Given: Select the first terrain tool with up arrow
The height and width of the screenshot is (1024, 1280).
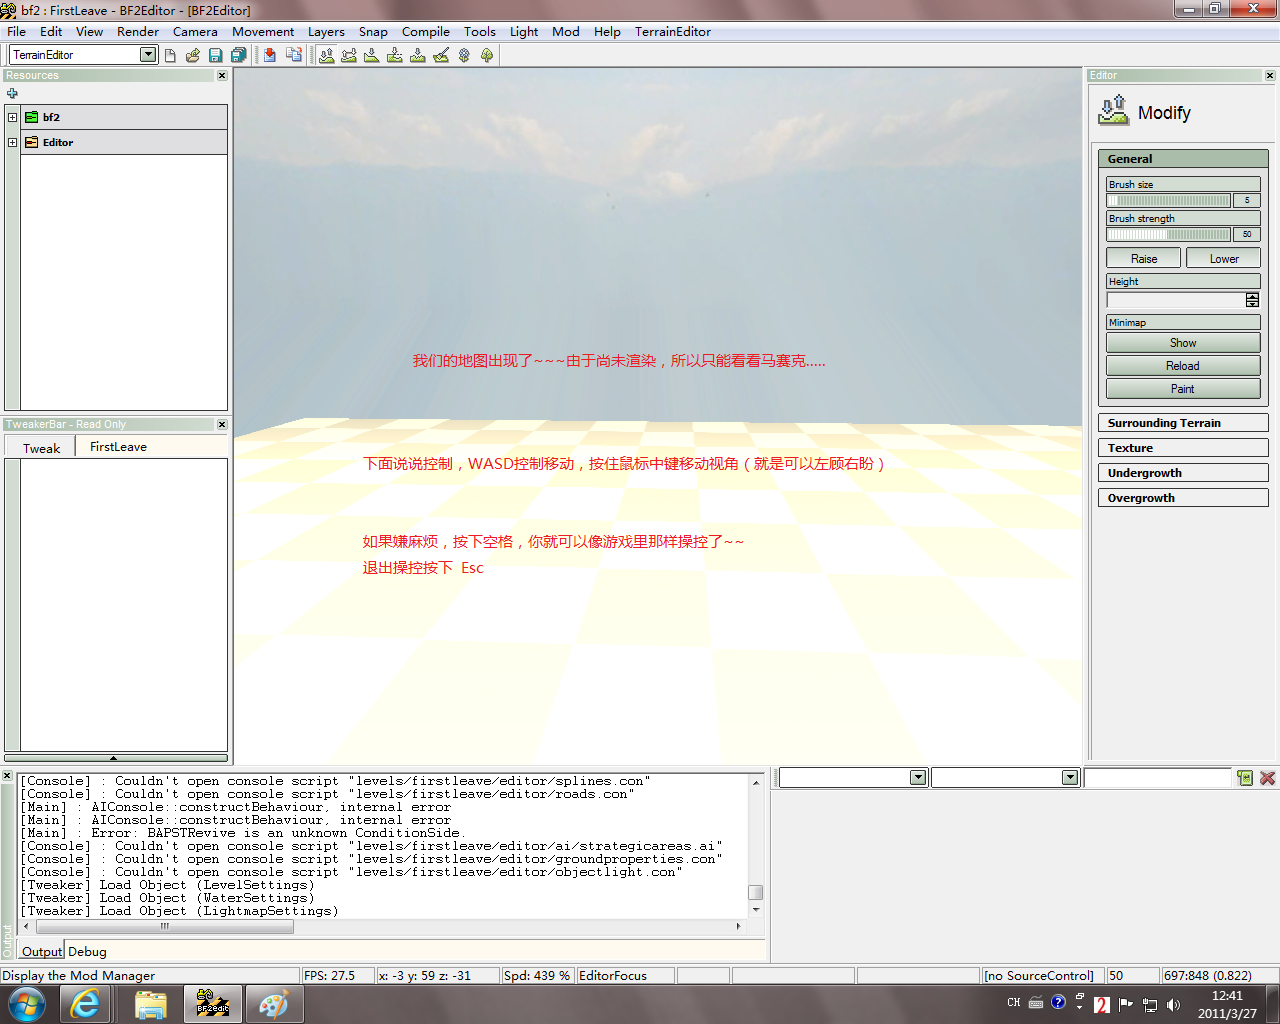Looking at the screenshot, I should (326, 55).
